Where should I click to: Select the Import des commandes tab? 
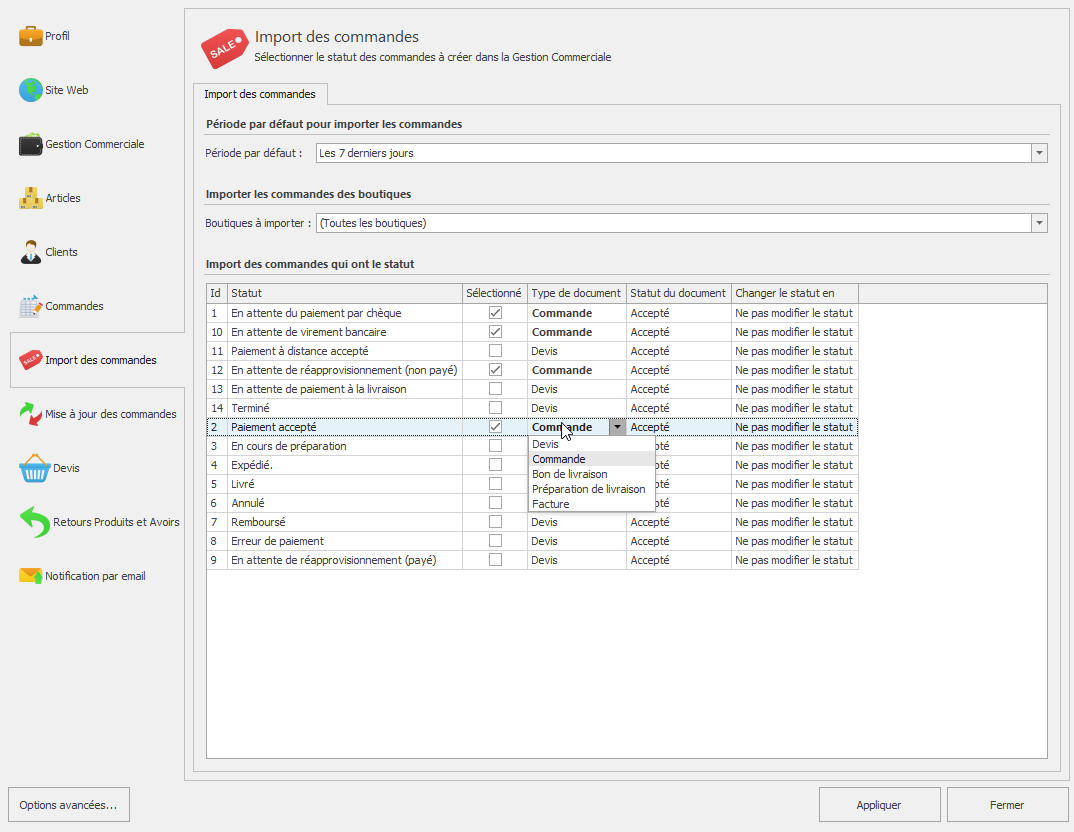tap(260, 94)
